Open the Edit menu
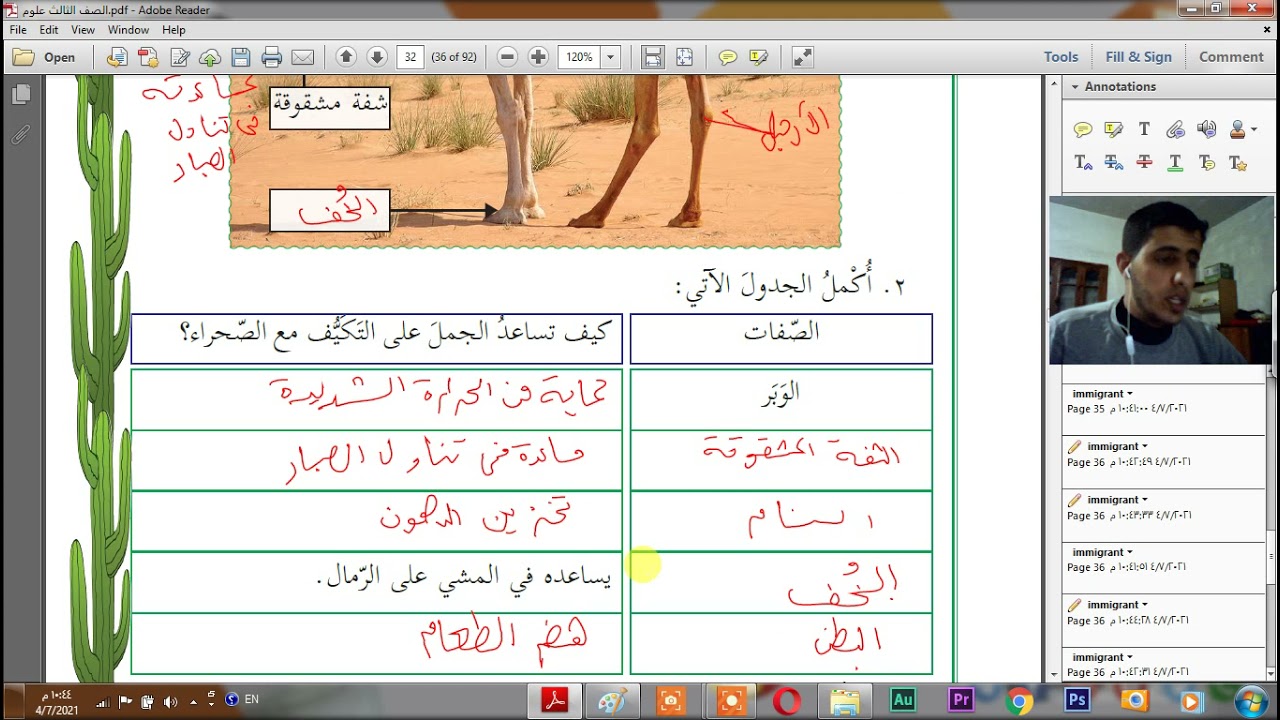This screenshot has height=720, width=1280. coord(49,30)
